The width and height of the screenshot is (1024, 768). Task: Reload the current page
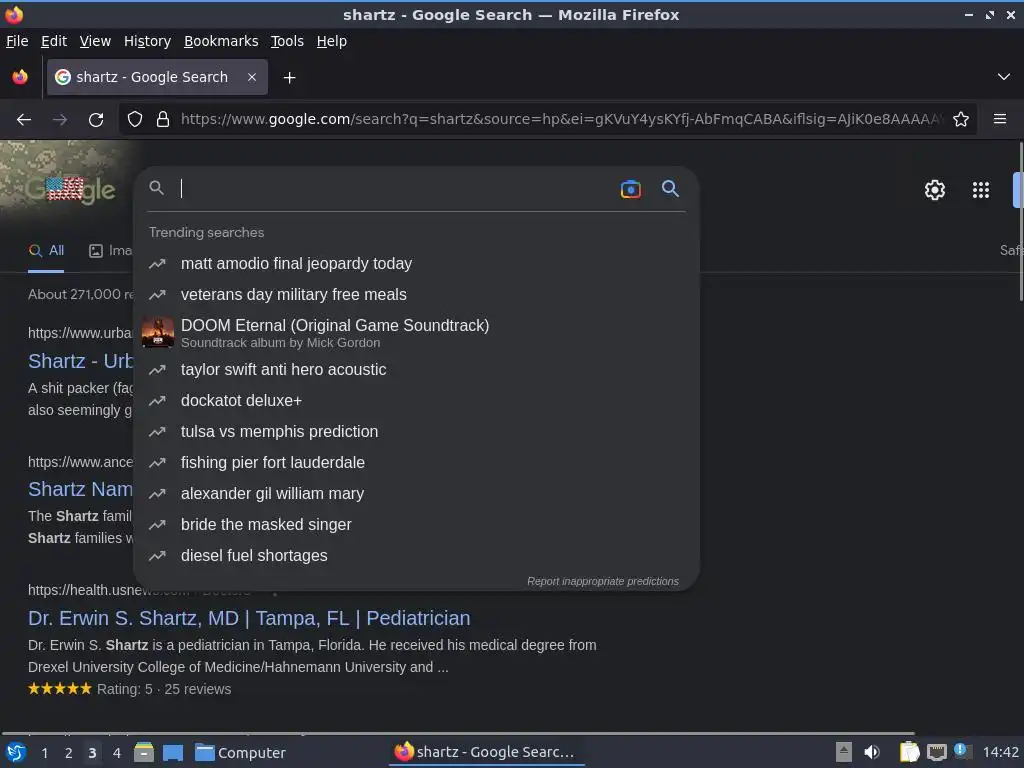coord(96,120)
